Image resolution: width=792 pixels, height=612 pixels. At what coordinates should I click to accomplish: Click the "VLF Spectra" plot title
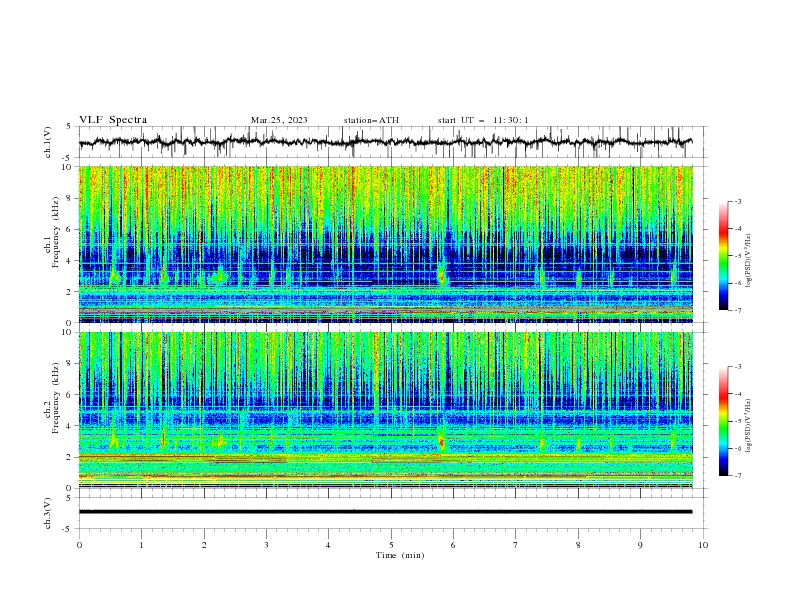point(113,120)
